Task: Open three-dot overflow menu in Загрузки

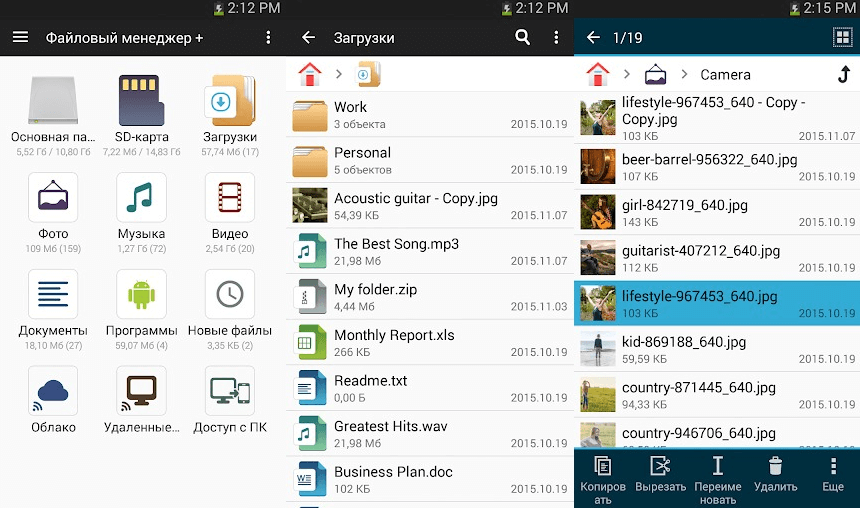Action: coord(557,38)
